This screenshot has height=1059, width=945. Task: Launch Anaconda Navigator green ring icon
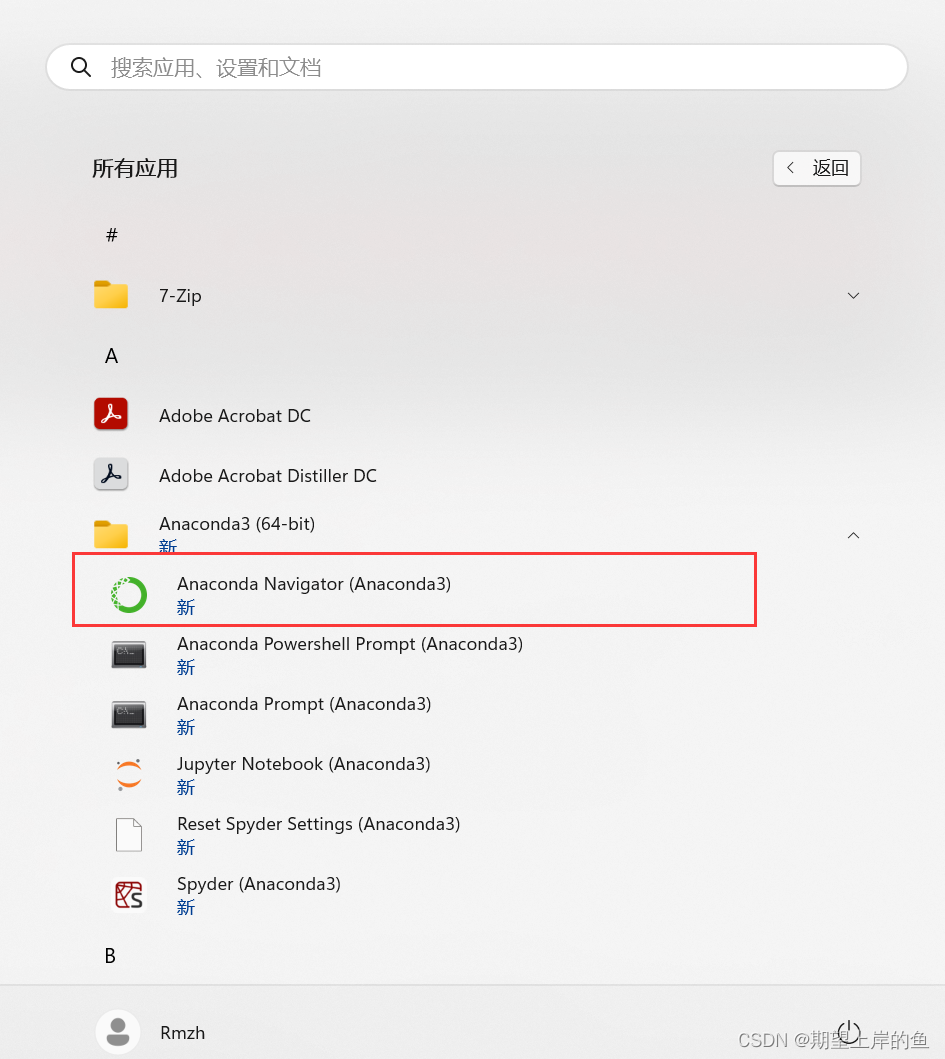coord(128,595)
